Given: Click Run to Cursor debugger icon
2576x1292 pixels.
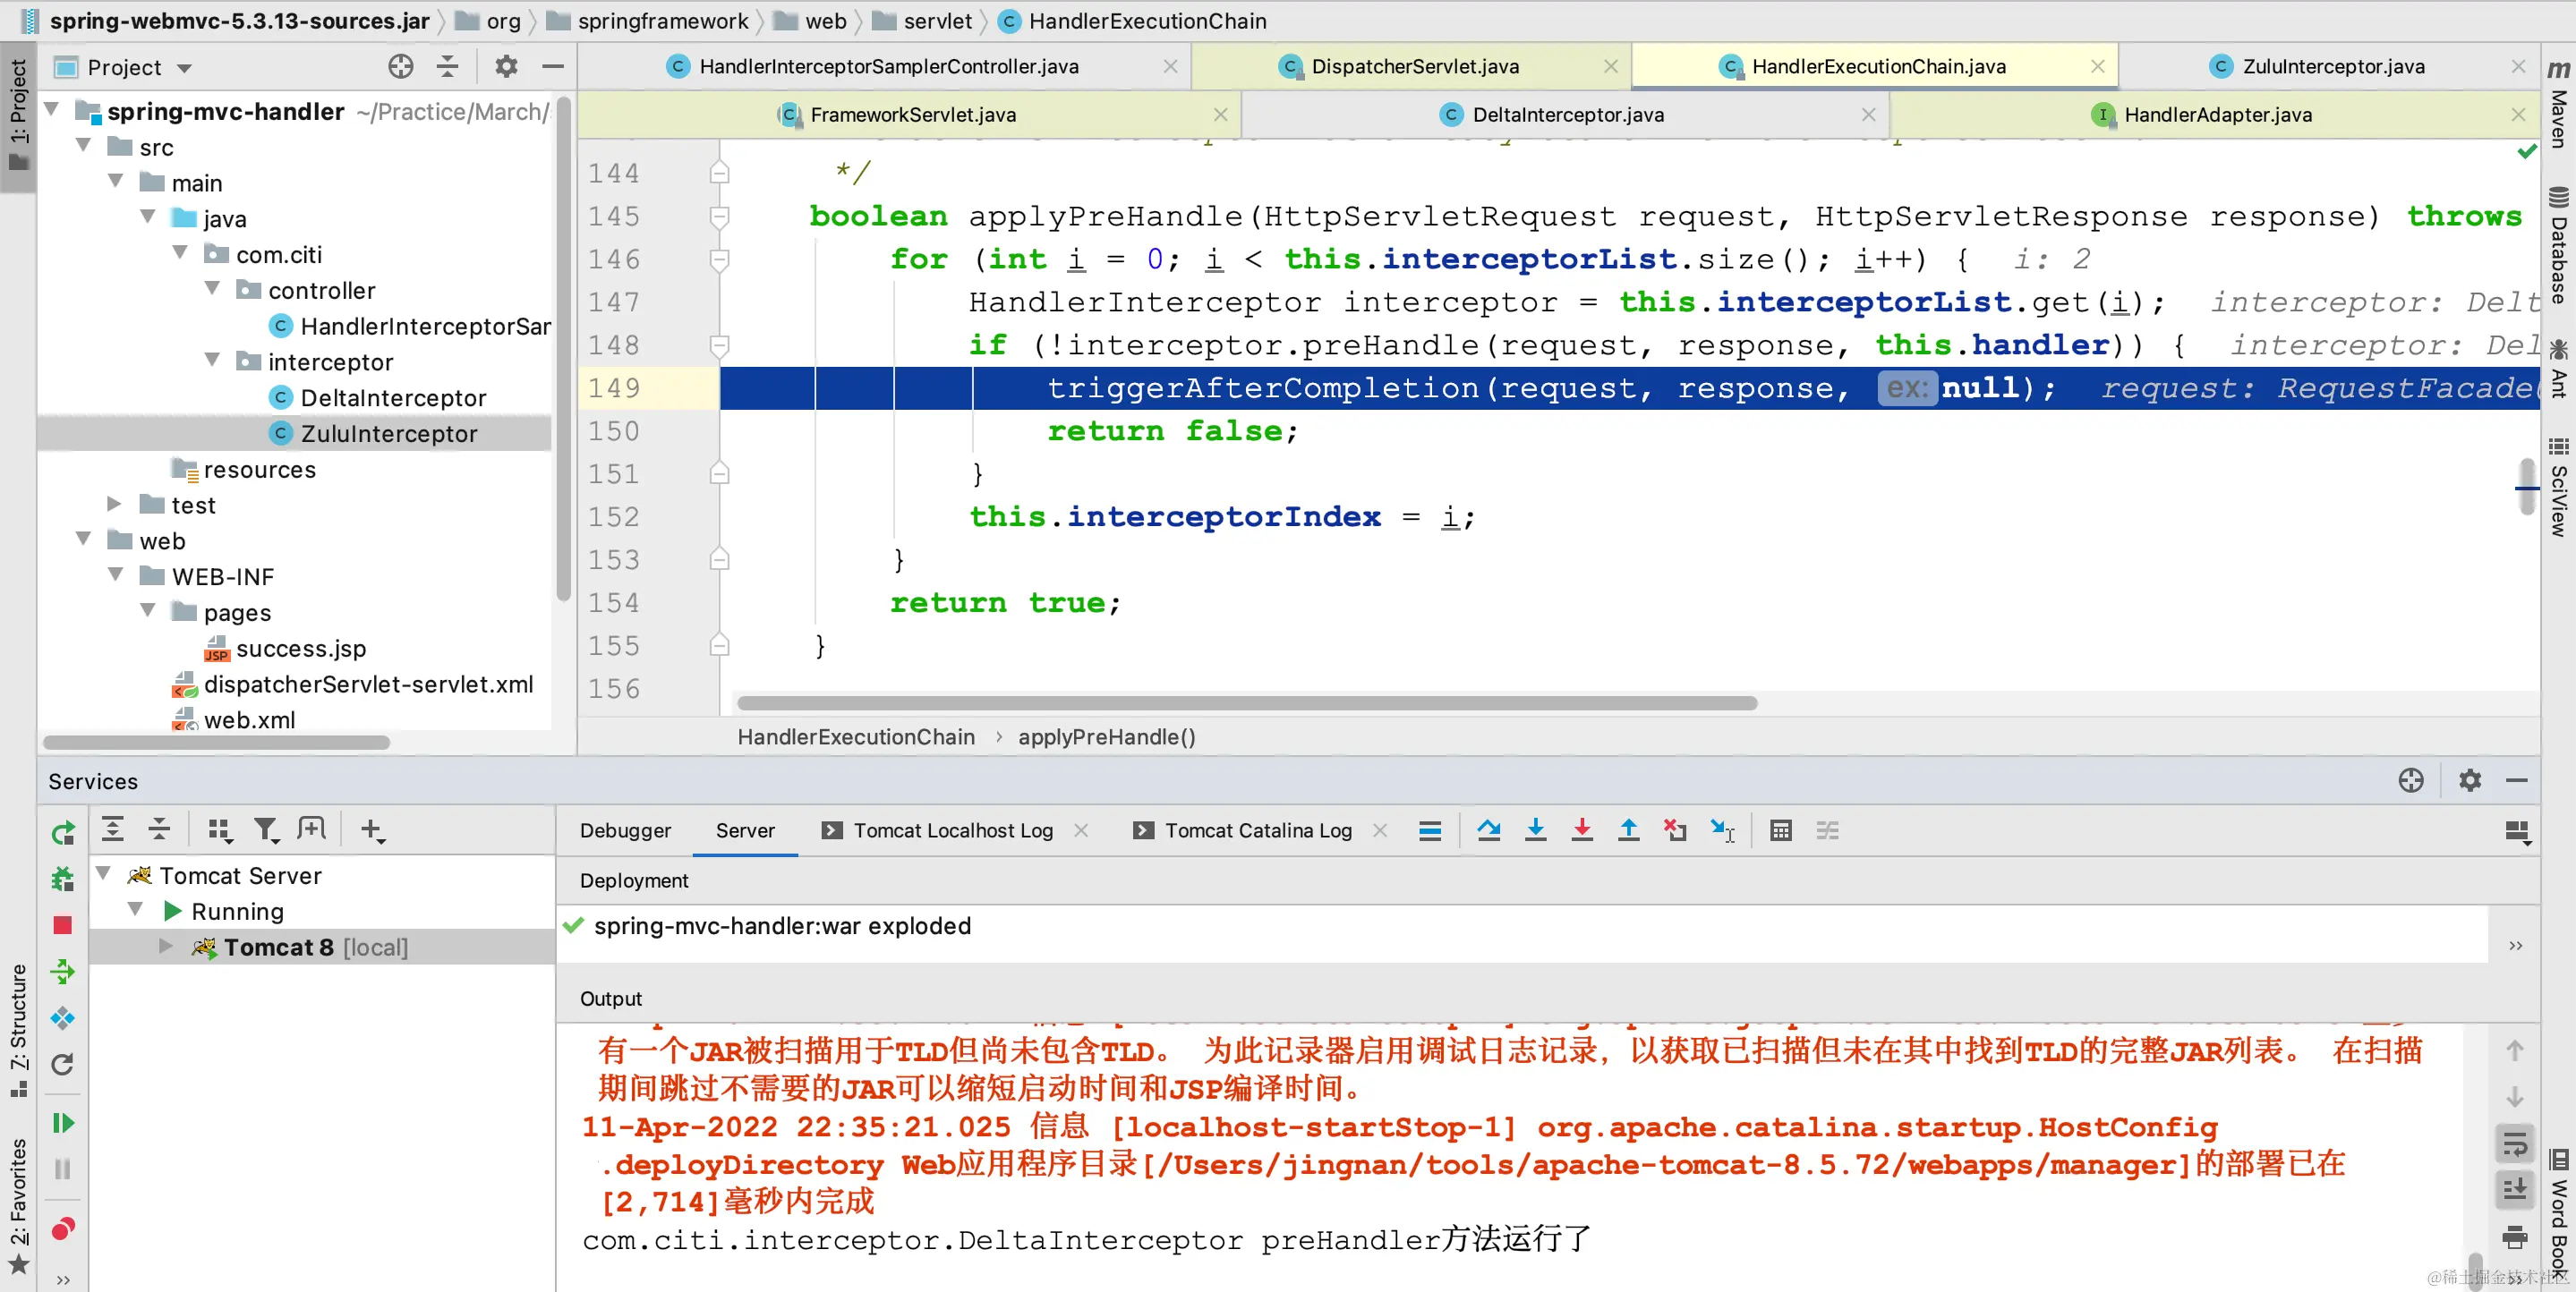Looking at the screenshot, I should (1722, 830).
